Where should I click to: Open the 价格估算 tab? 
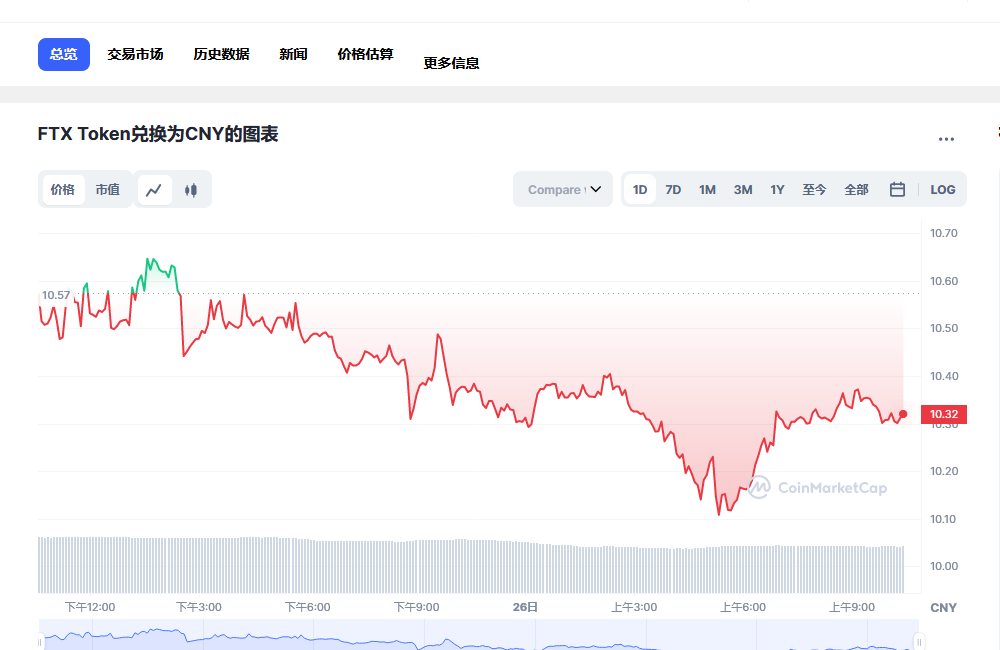[365, 54]
